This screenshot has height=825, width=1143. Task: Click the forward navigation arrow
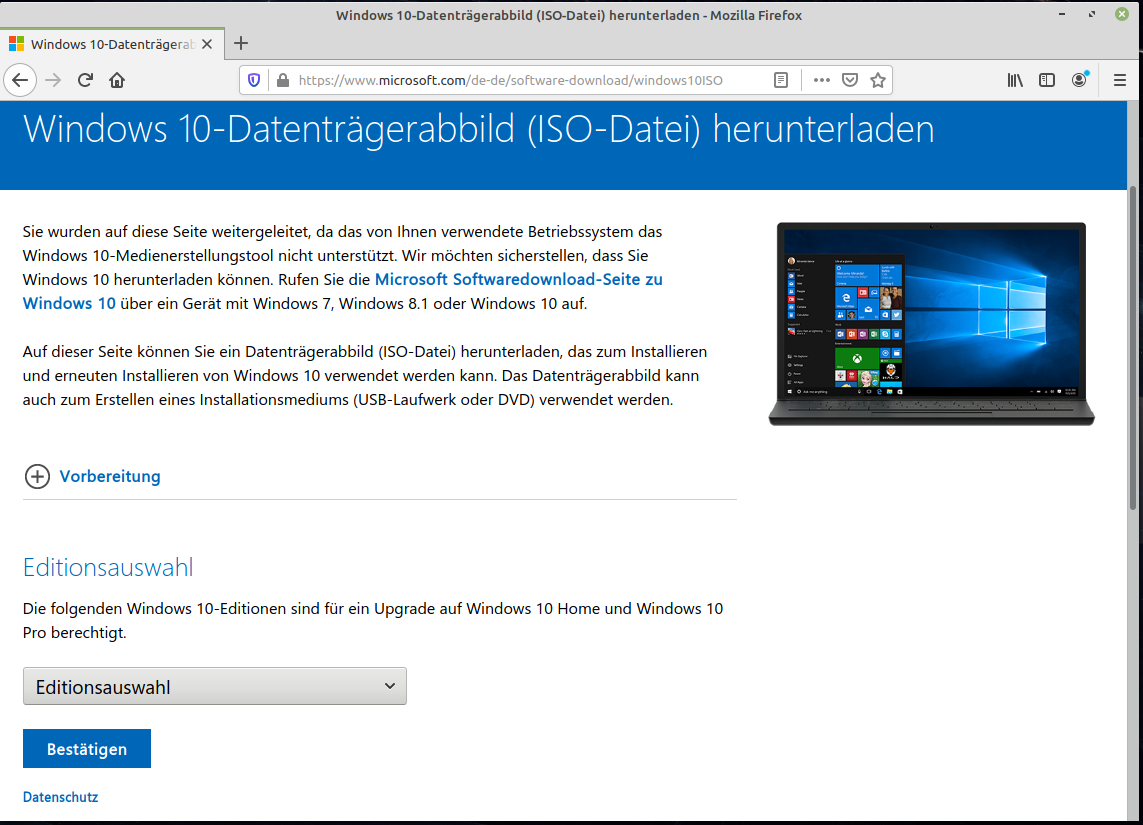click(52, 80)
